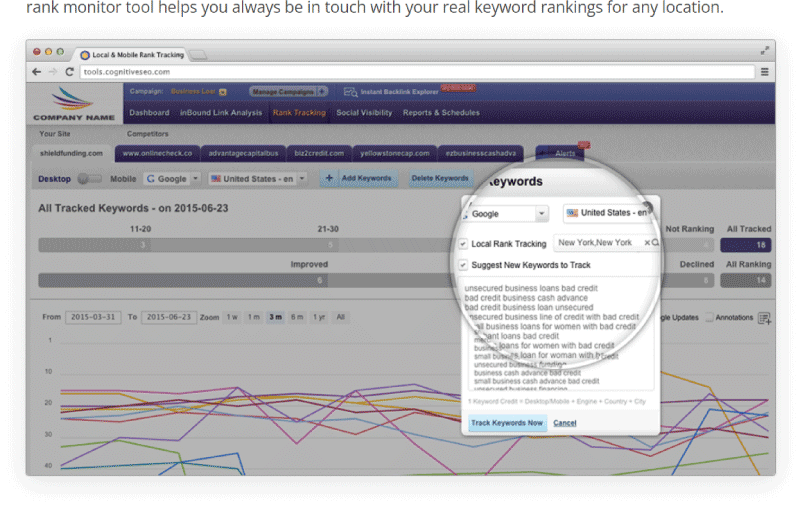Click the Instant Backlink Explorer icon
Viewport: 800px width, 530px height.
pos(351,92)
